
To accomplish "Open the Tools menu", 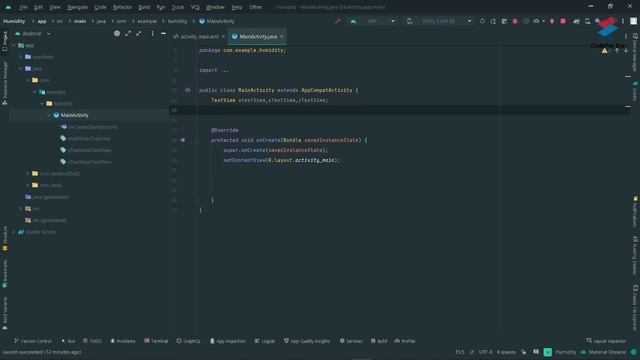I will coord(178,7).
